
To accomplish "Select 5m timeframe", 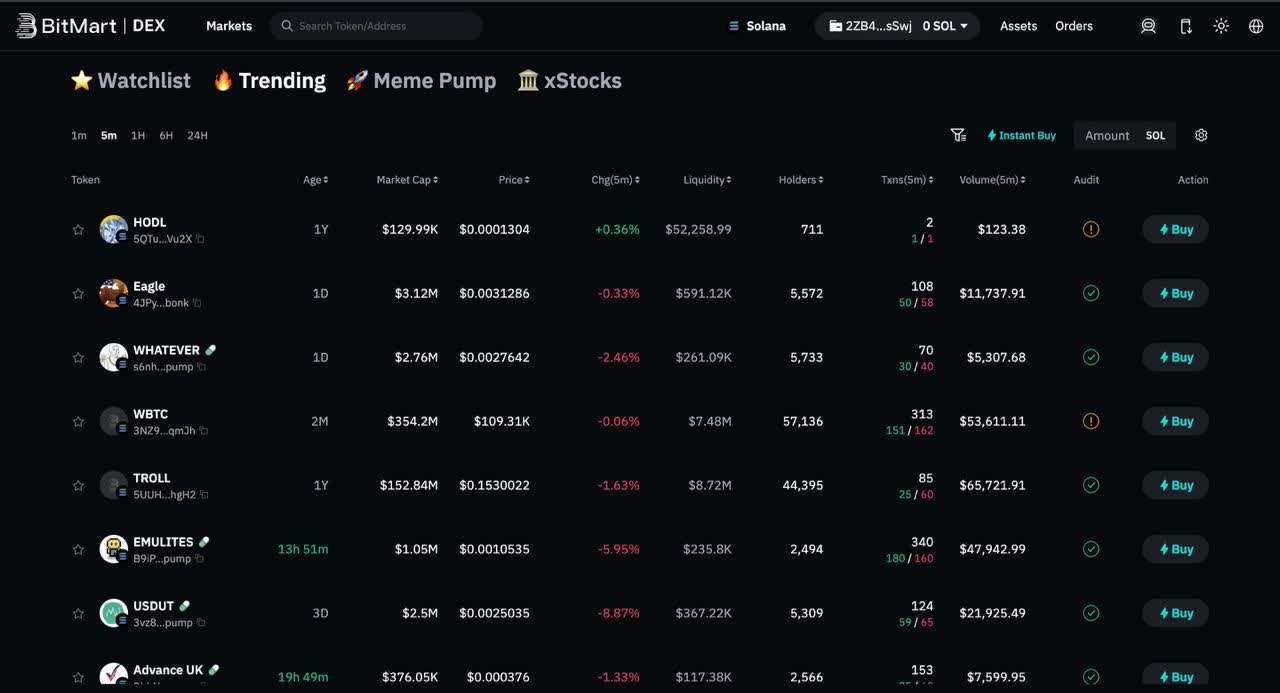I will (108, 135).
